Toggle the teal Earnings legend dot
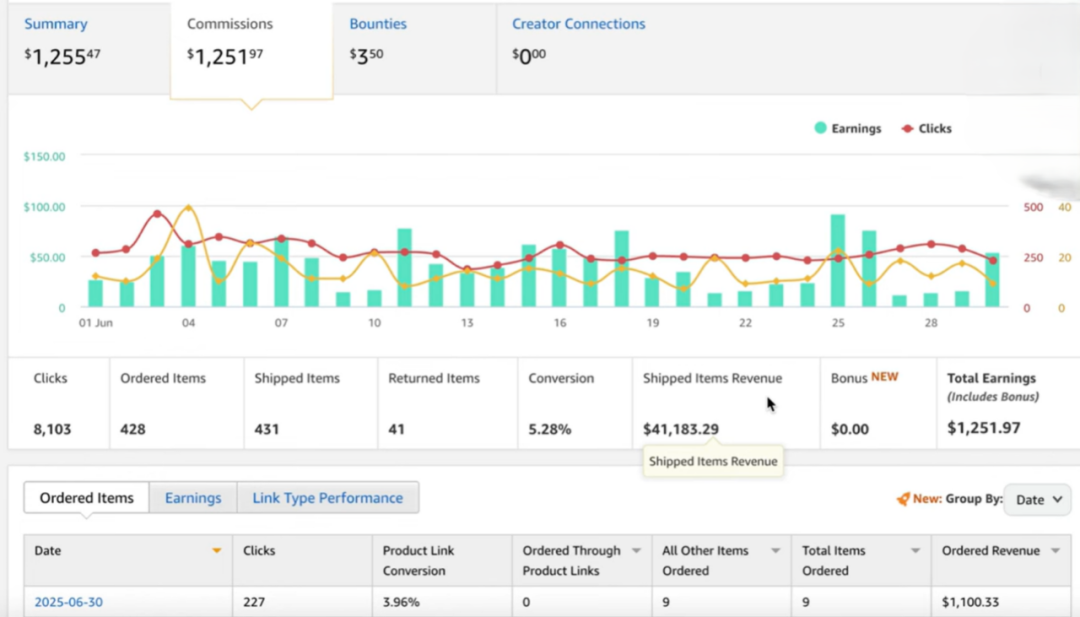The image size is (1080, 617). [820, 129]
